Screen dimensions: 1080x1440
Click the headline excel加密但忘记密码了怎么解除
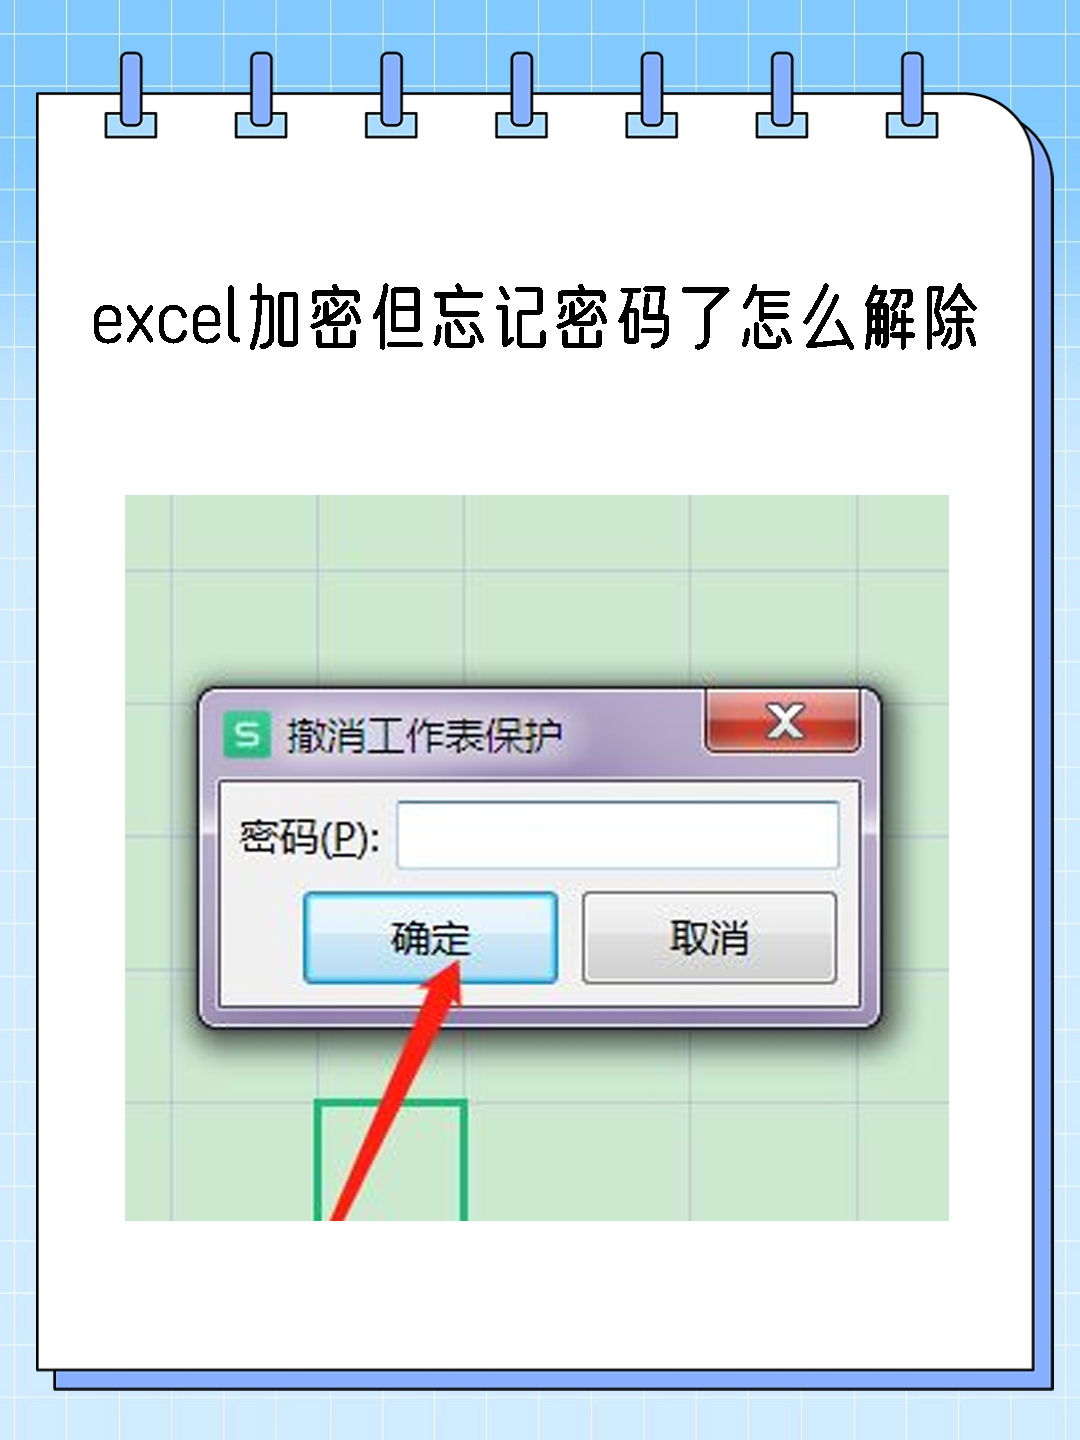tap(535, 317)
